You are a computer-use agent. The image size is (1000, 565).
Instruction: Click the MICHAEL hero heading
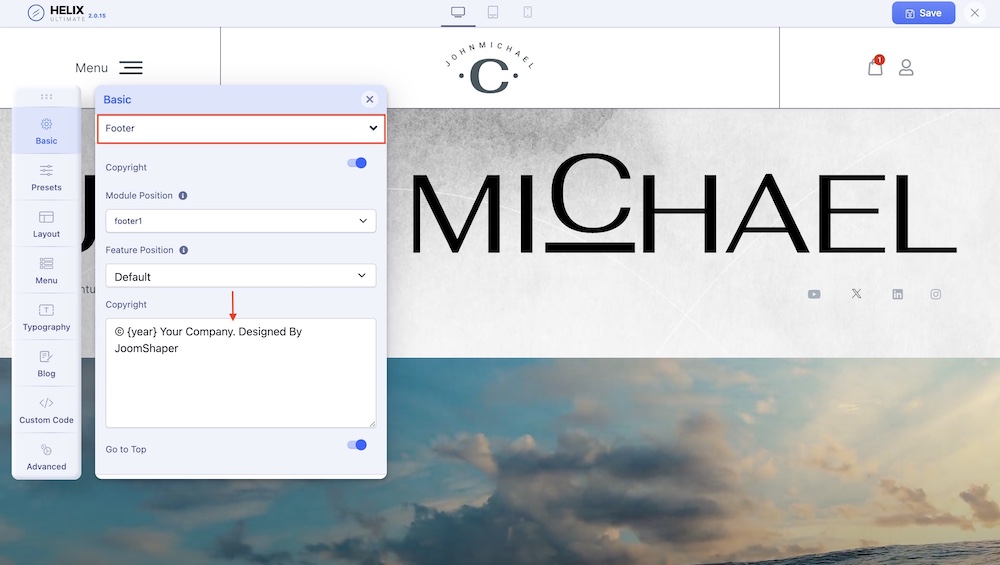coord(684,204)
